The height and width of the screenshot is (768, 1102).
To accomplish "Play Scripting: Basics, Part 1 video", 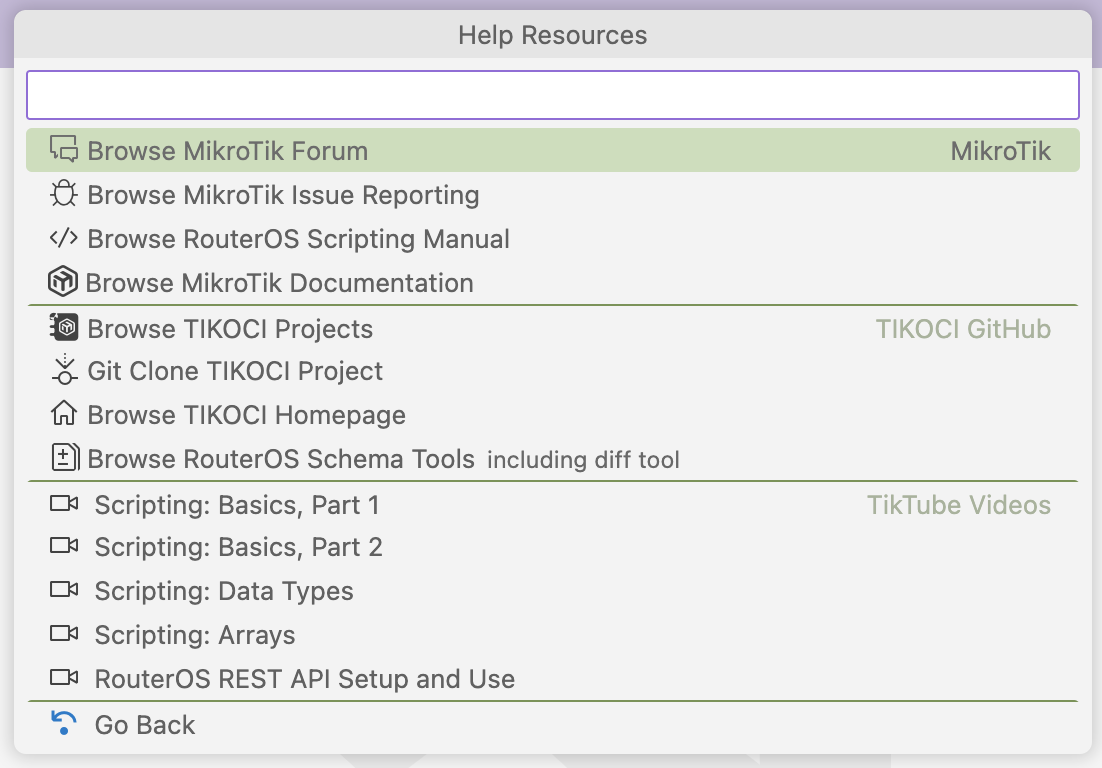I will coord(552,505).
